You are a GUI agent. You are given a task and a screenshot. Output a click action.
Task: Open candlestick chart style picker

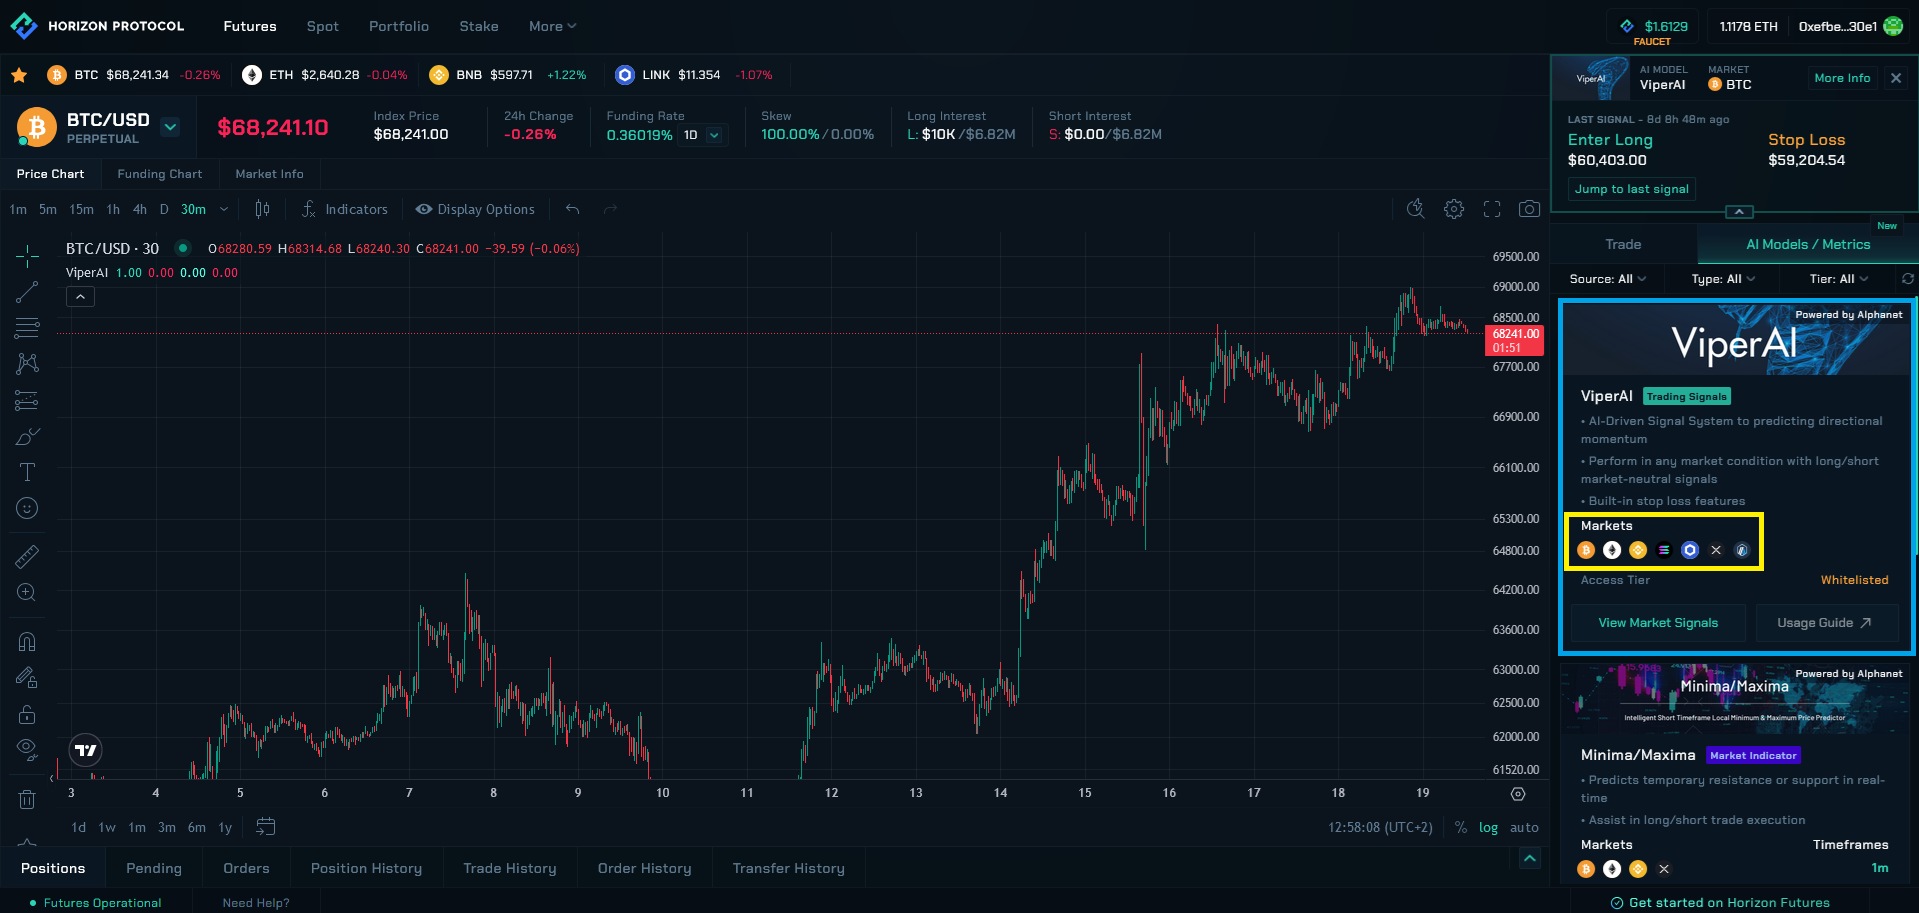coord(262,209)
